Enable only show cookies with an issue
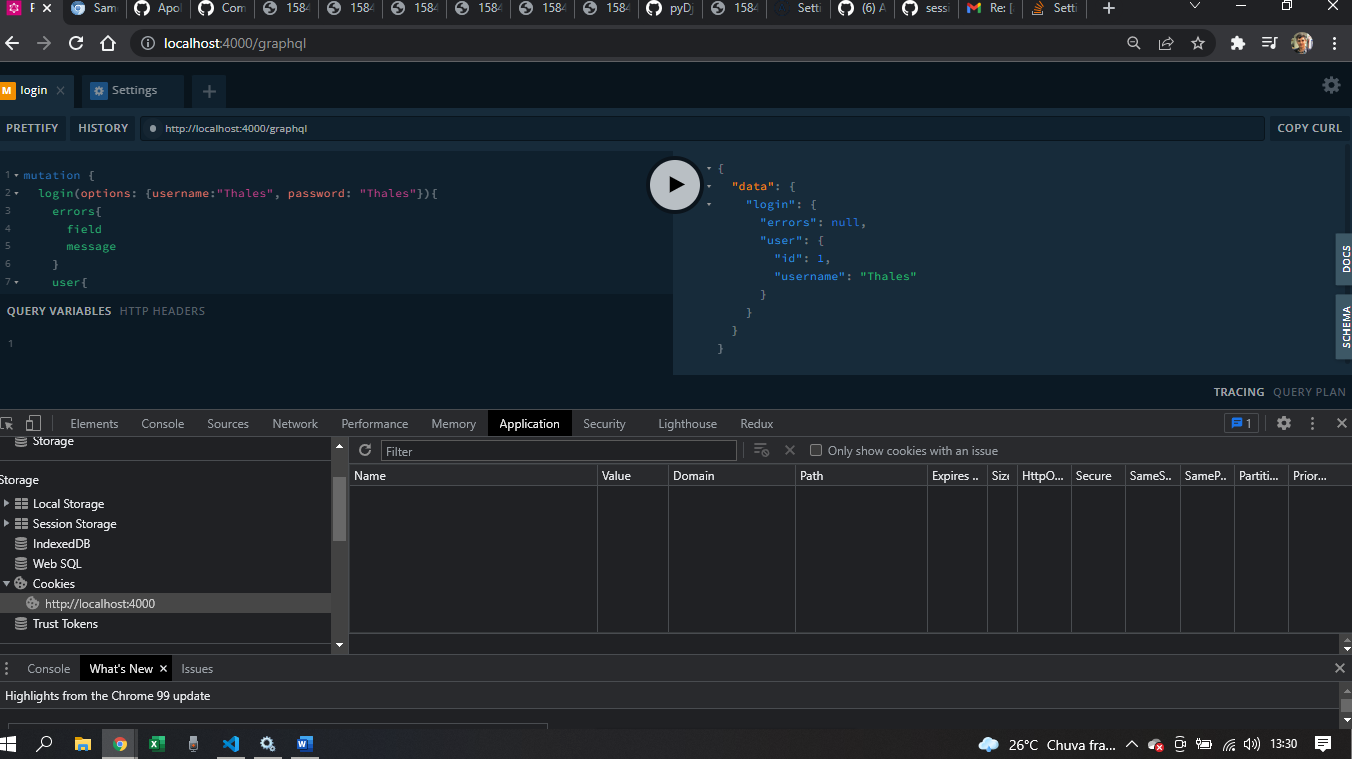This screenshot has width=1352, height=759. 816,451
